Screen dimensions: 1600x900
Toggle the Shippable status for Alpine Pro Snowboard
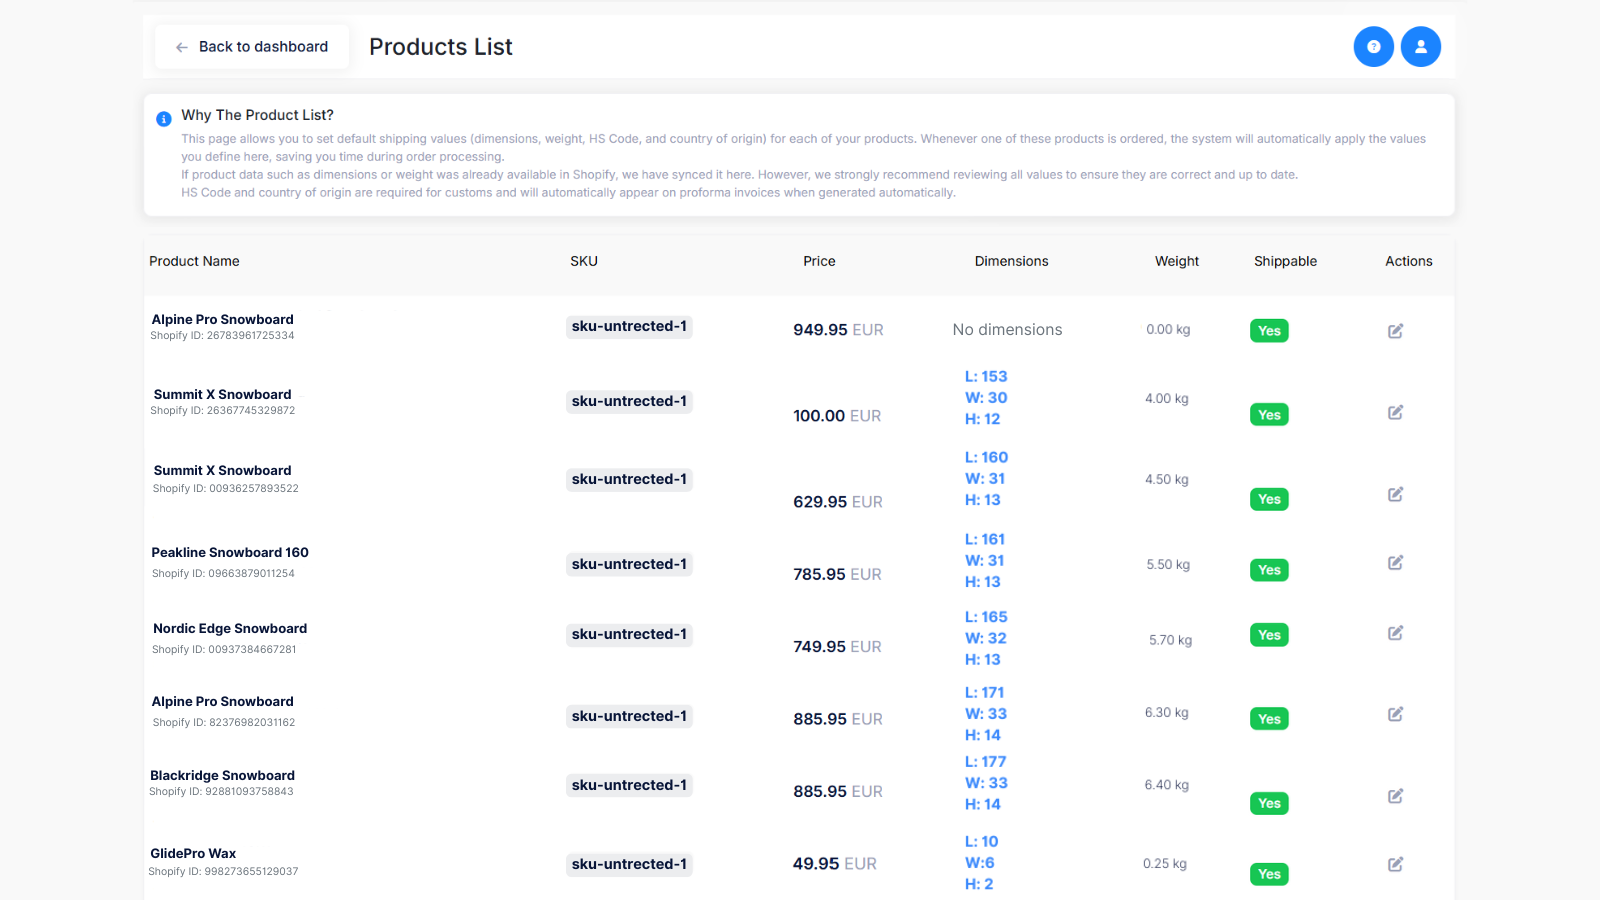pos(1269,330)
